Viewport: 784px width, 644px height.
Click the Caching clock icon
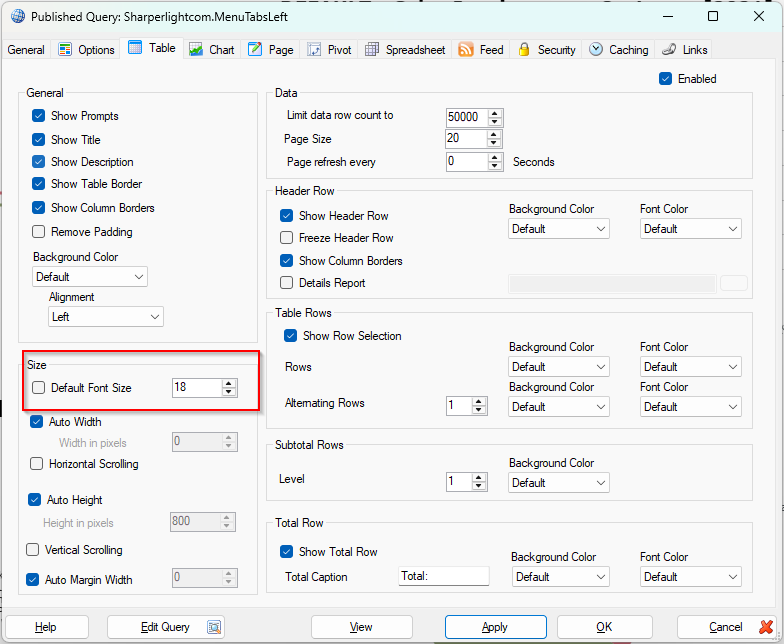click(x=596, y=50)
